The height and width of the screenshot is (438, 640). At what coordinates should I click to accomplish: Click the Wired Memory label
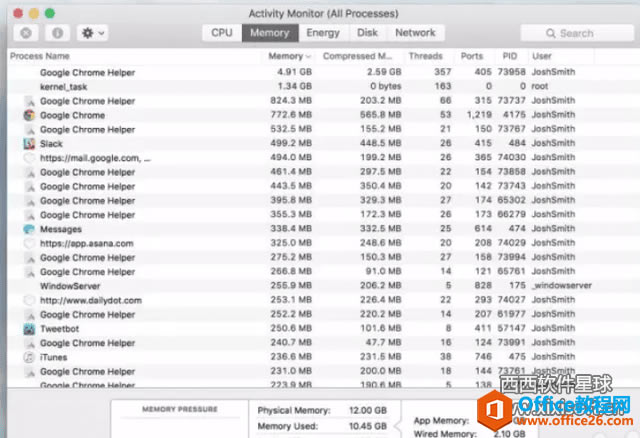pyautogui.click(x=445, y=434)
